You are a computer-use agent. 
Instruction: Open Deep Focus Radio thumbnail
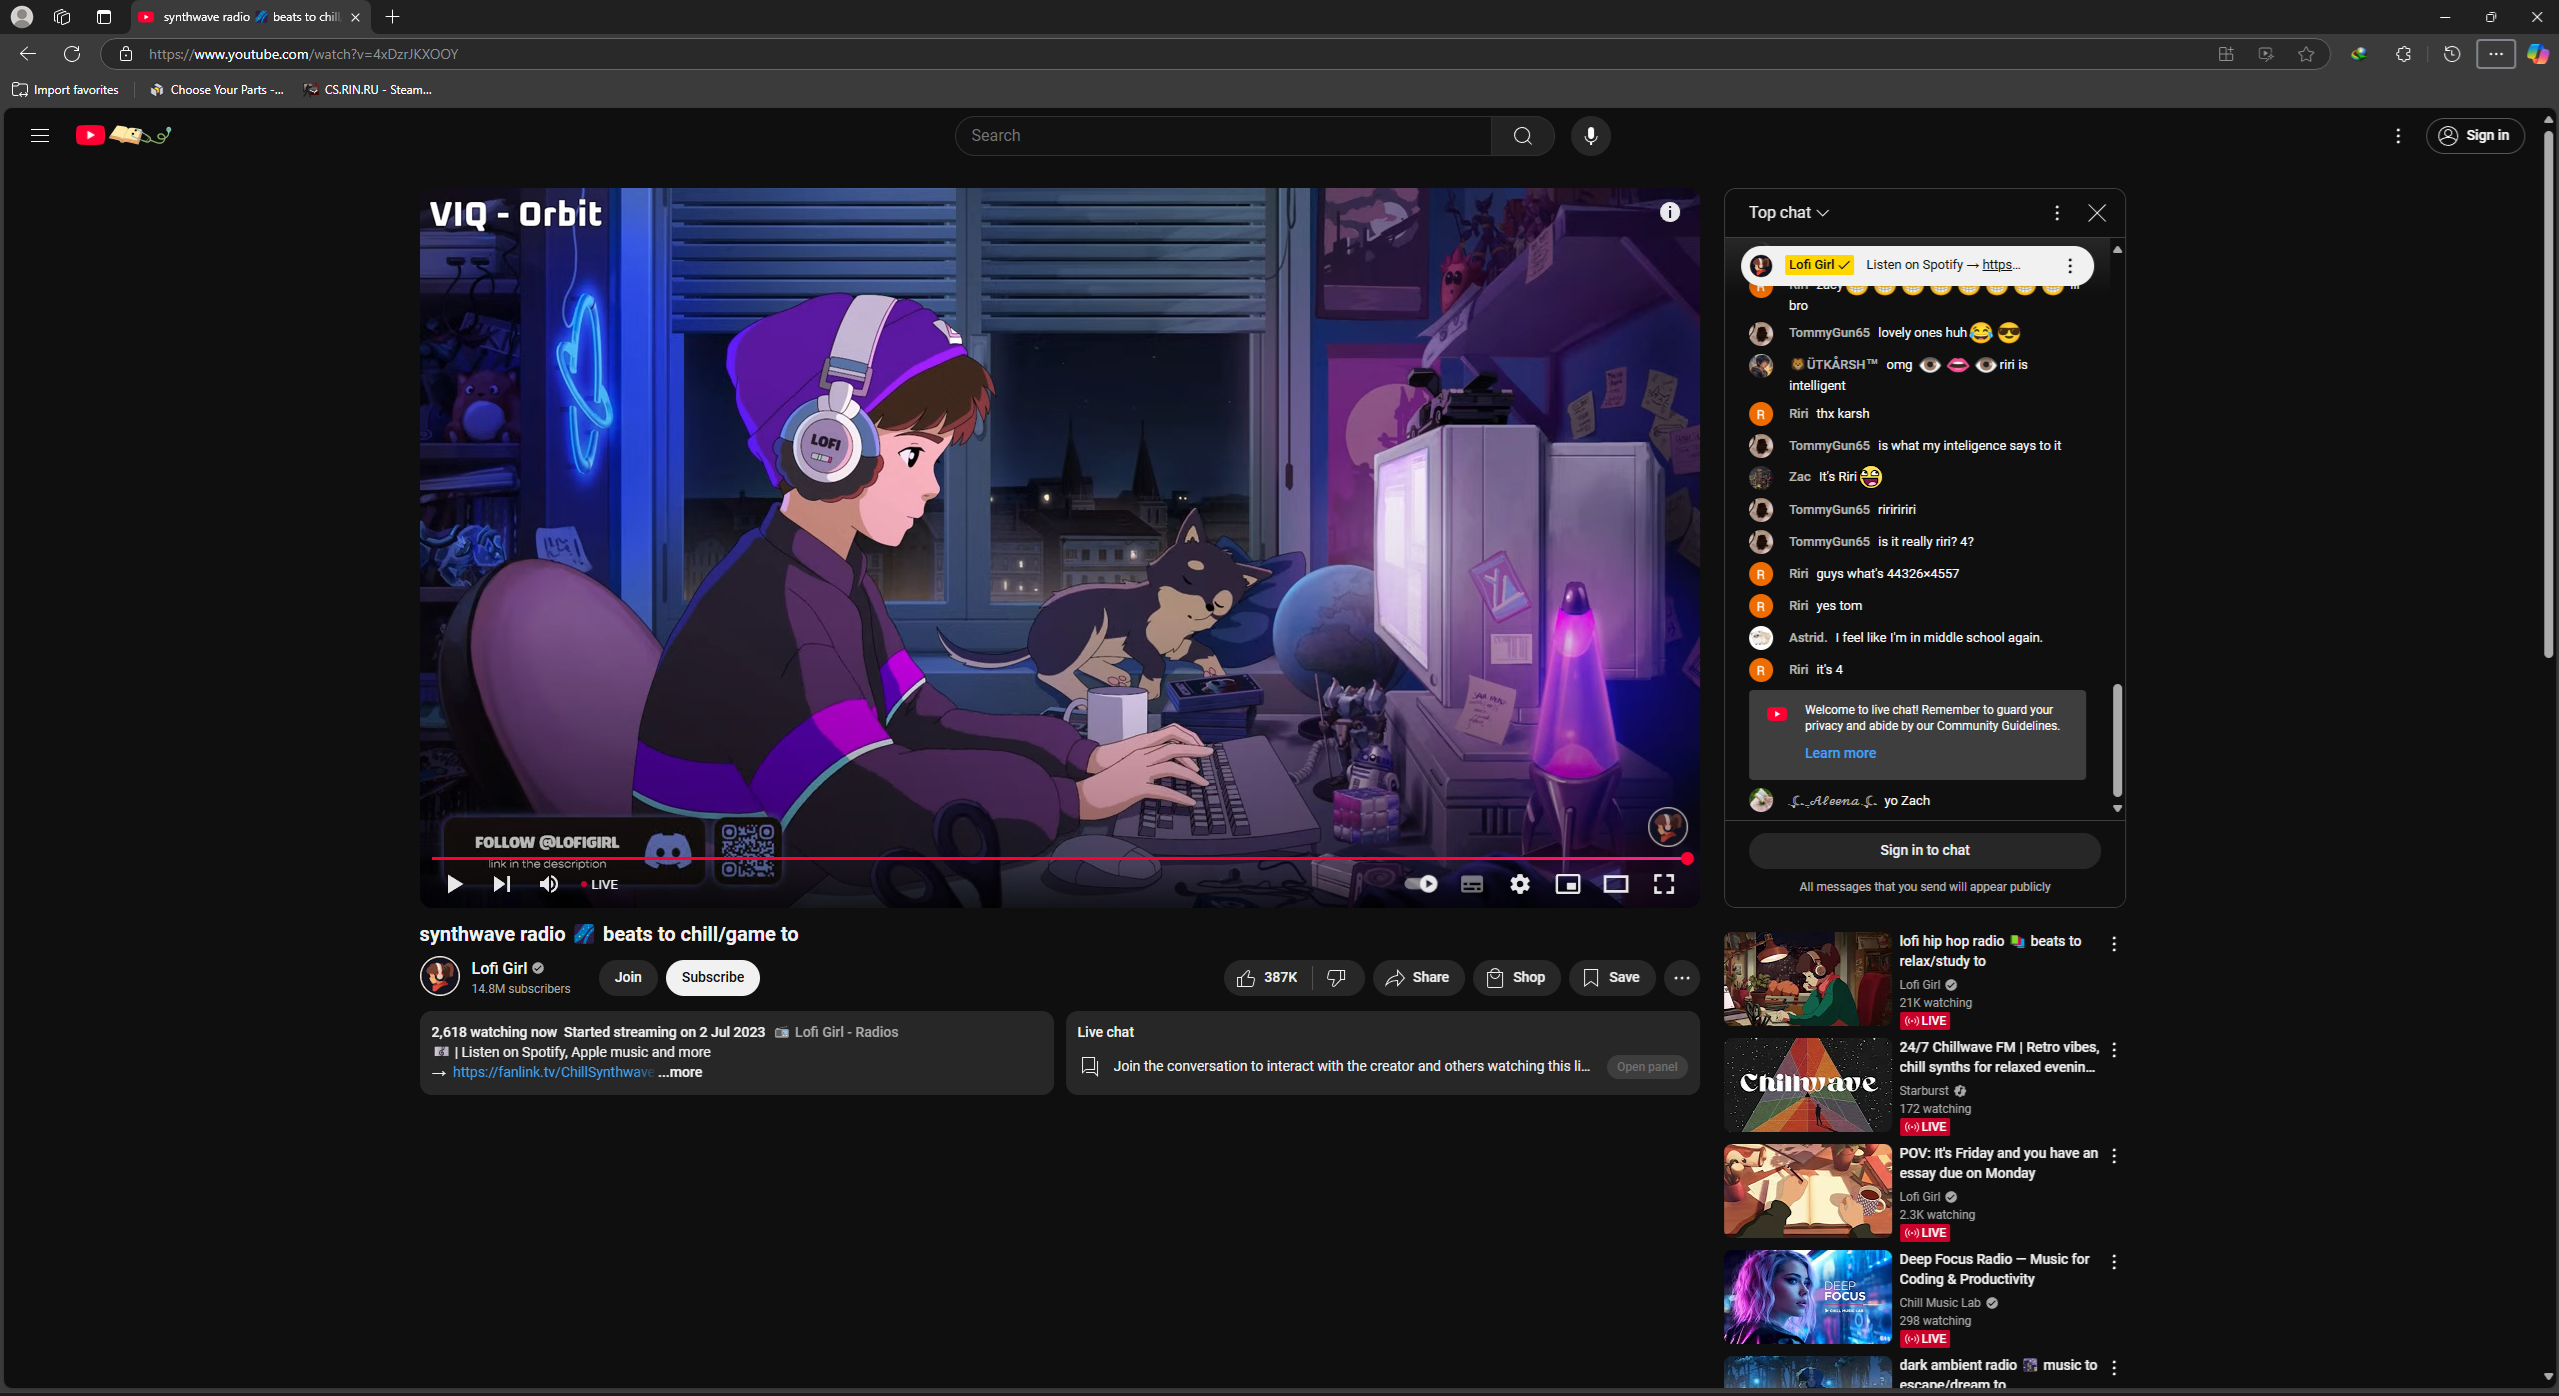pyautogui.click(x=1807, y=1297)
